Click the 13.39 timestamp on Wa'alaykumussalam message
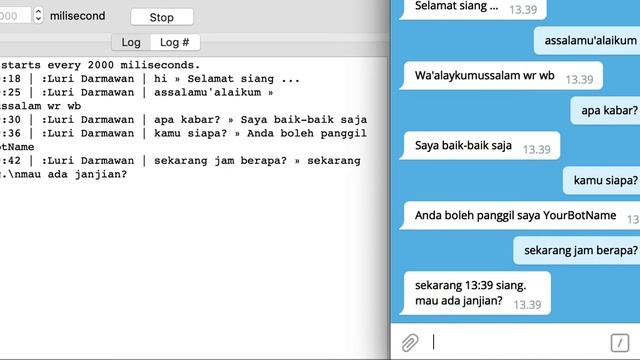Viewport: 640px width, 360px height. 579,80
